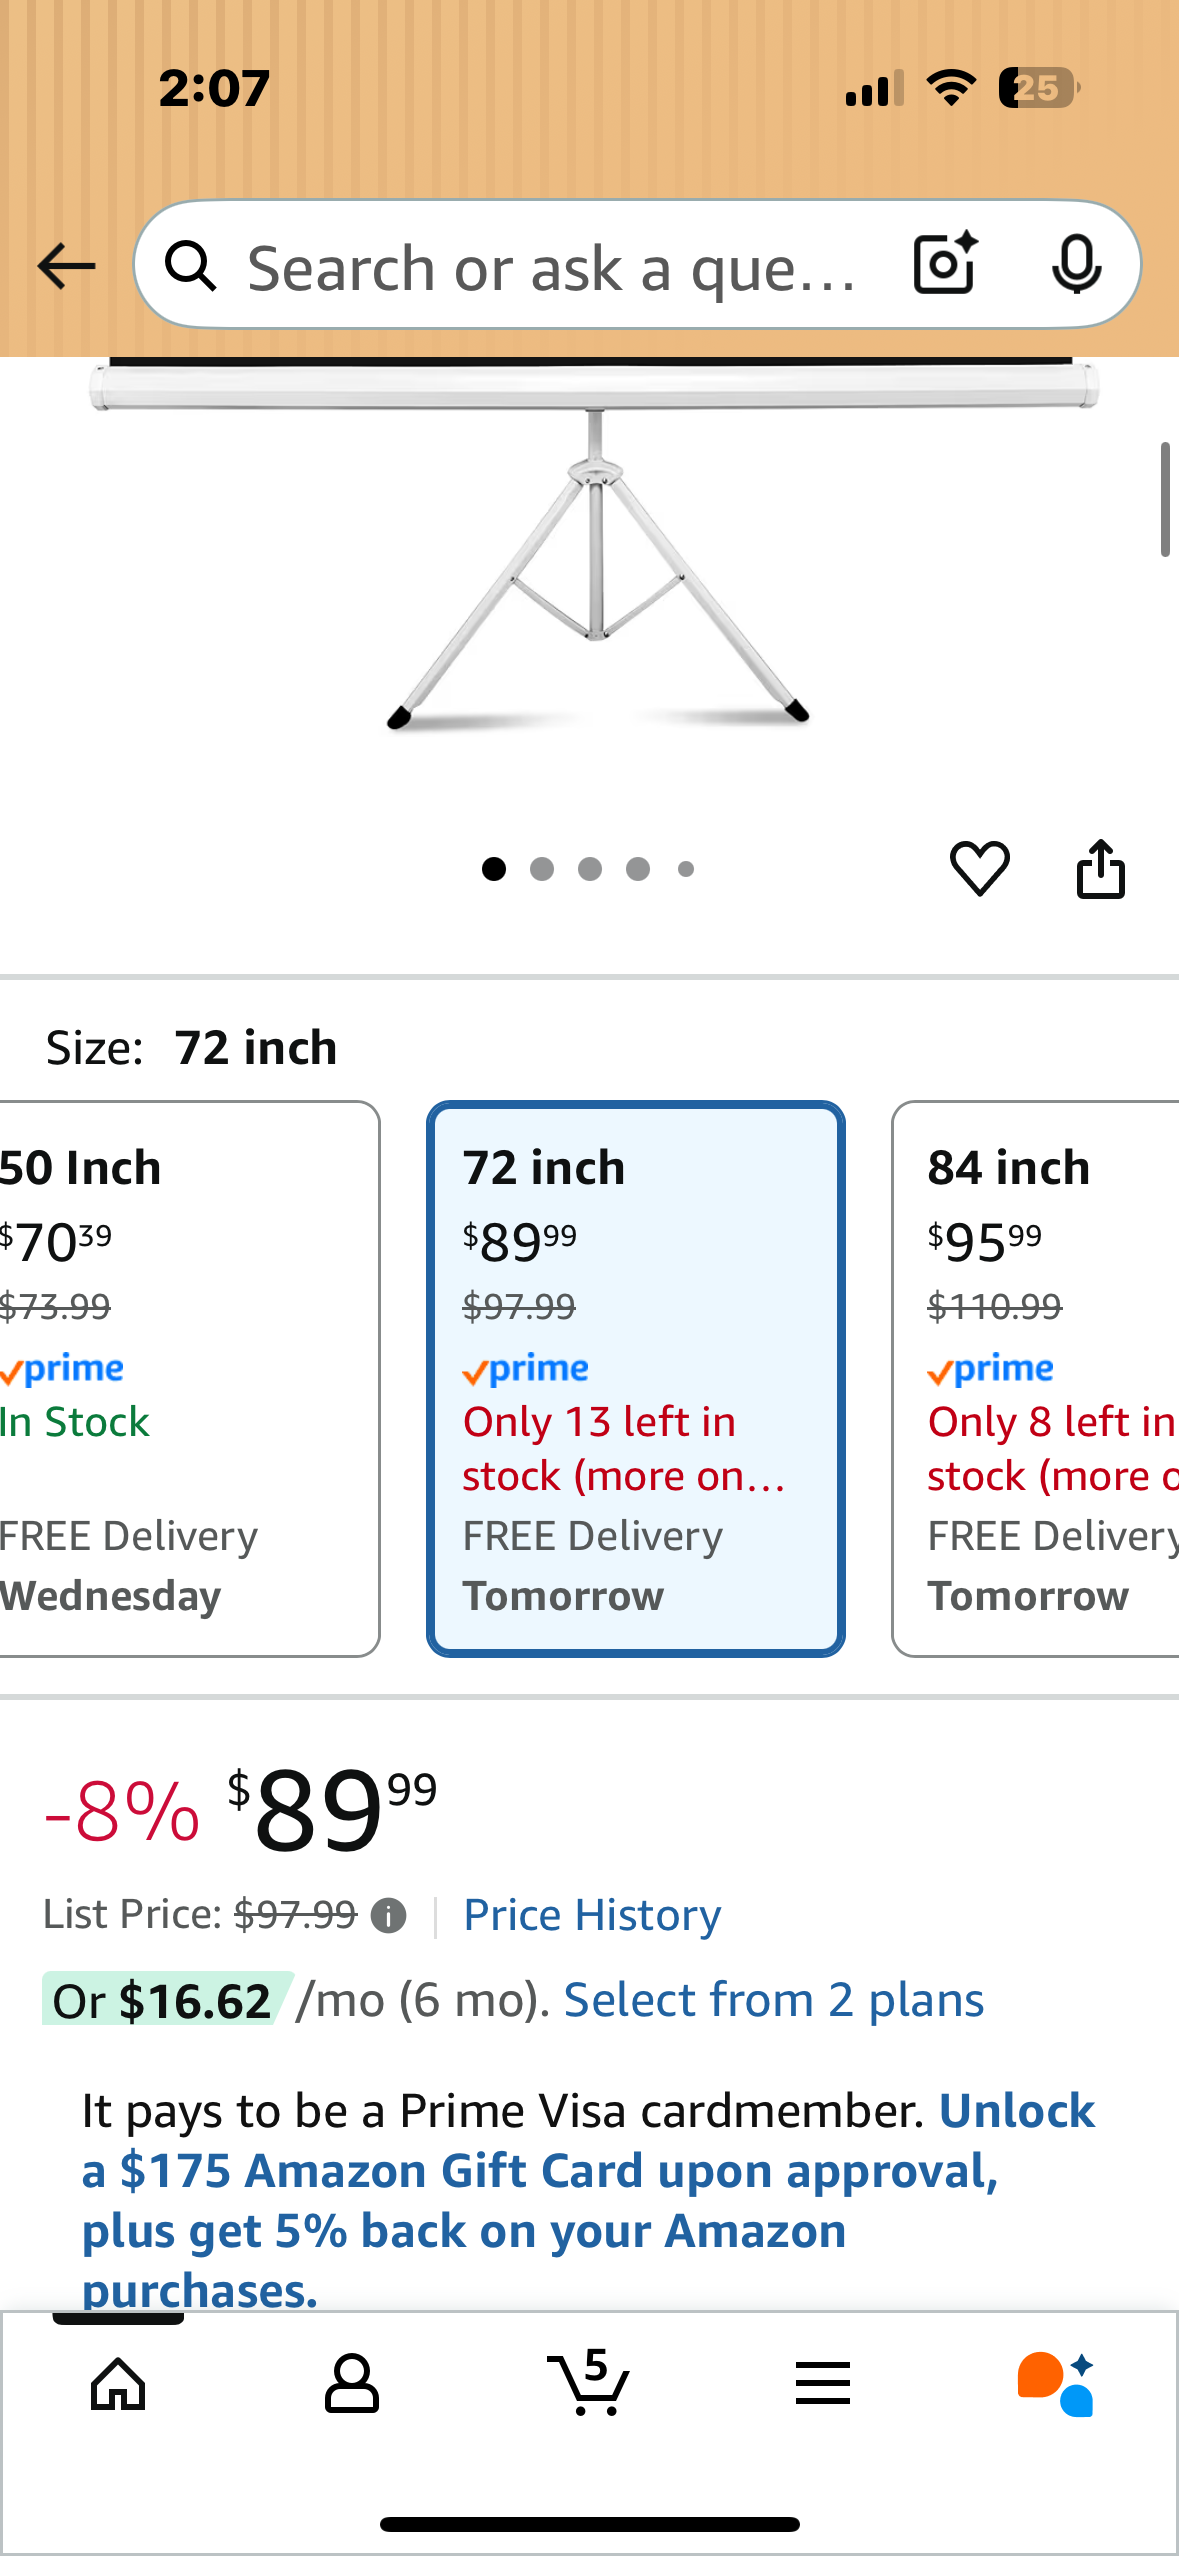Viewport: 1179px width, 2556px height.
Task: Open the Rufus AI assistant icon
Action: [1059, 2383]
